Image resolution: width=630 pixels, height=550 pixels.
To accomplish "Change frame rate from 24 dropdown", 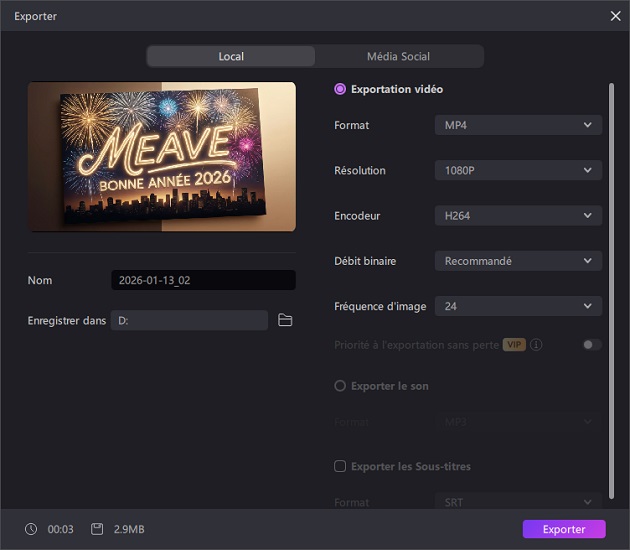I will [518, 307].
